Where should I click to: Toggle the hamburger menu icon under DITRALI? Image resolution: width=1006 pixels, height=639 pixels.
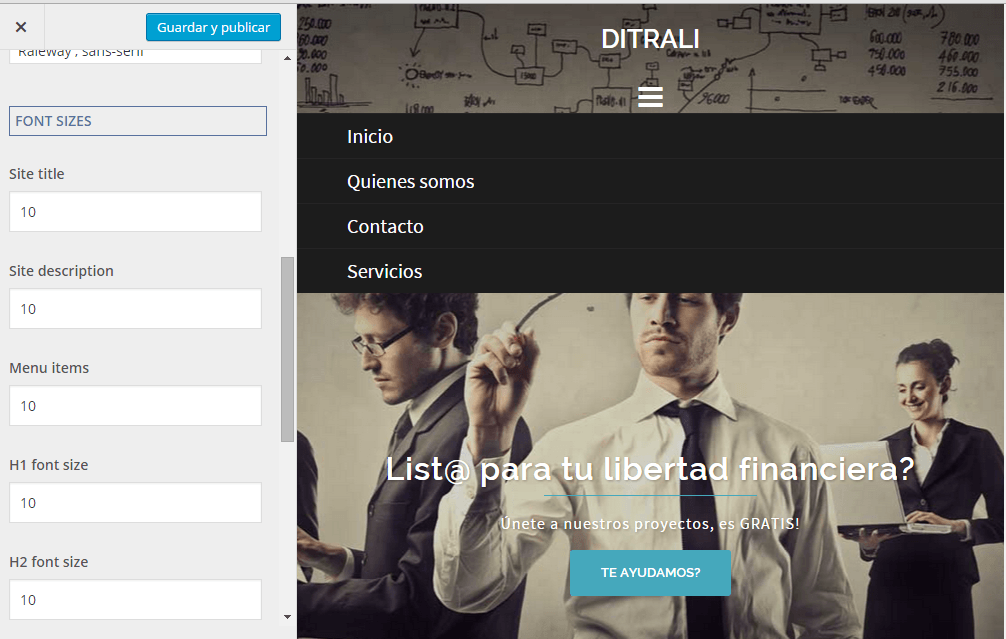click(650, 97)
